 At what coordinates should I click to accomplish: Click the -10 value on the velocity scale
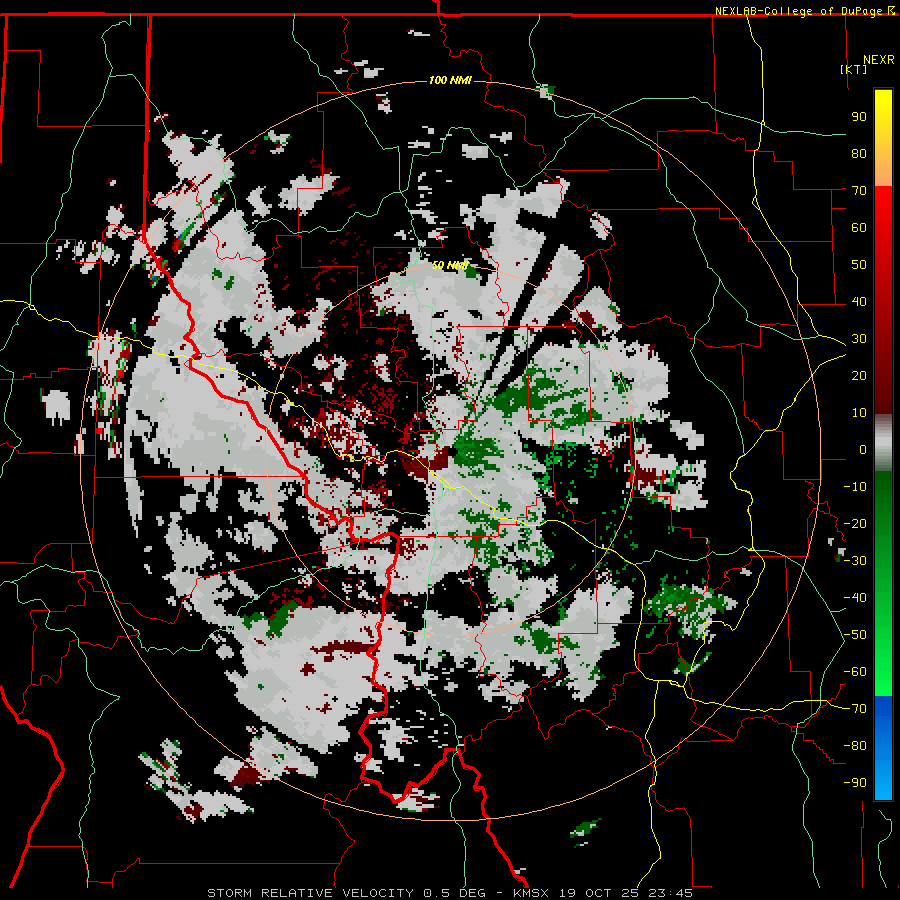point(855,487)
